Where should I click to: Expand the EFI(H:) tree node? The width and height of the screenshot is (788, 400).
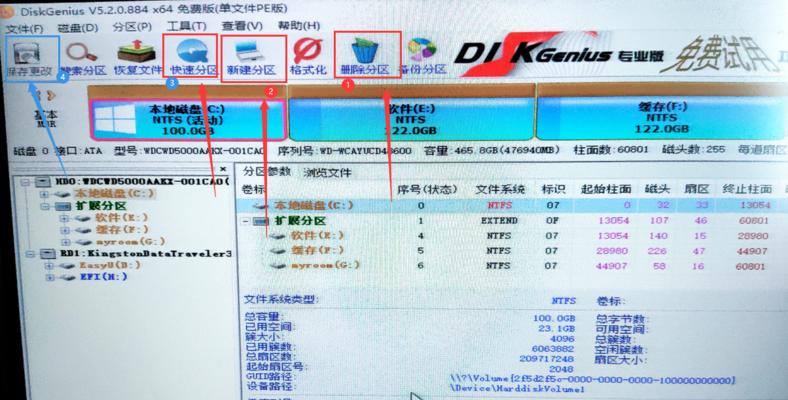point(49,277)
